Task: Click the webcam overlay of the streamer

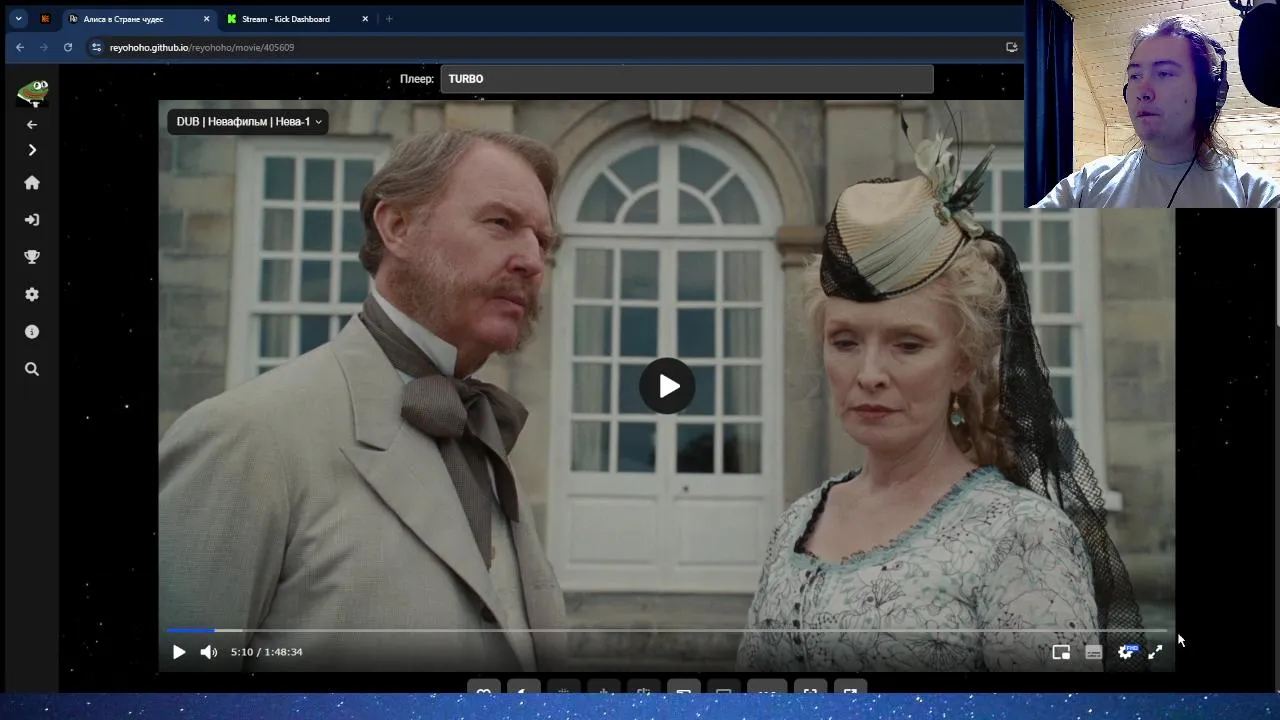Action: point(1152,104)
